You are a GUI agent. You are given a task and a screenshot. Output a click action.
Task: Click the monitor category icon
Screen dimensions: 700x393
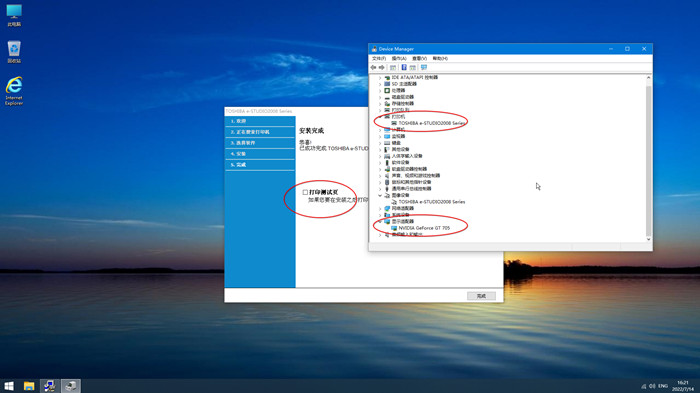[387, 136]
